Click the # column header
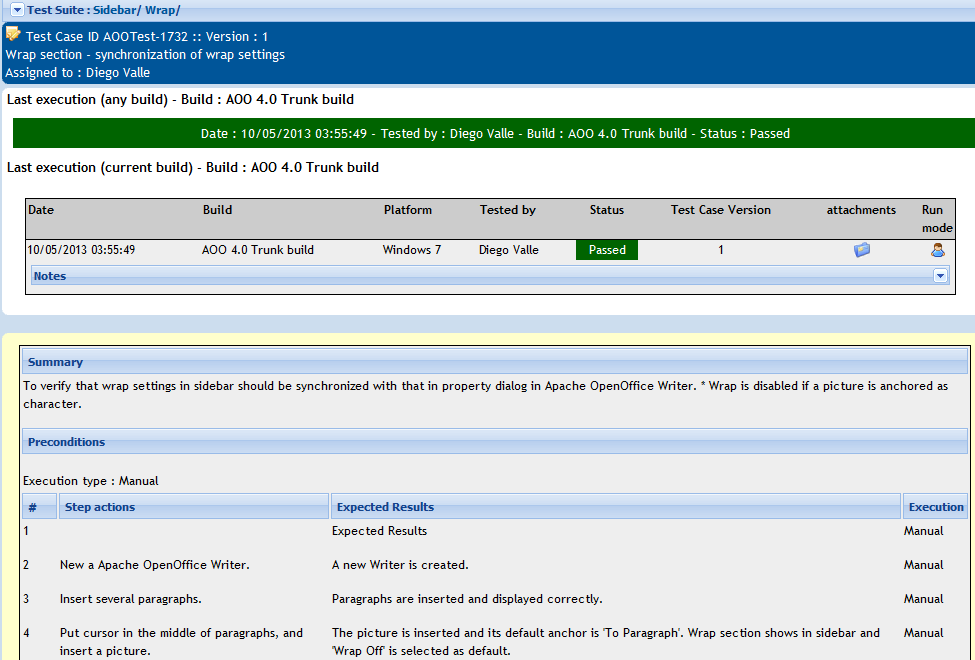The image size is (975, 660). click(x=39, y=506)
